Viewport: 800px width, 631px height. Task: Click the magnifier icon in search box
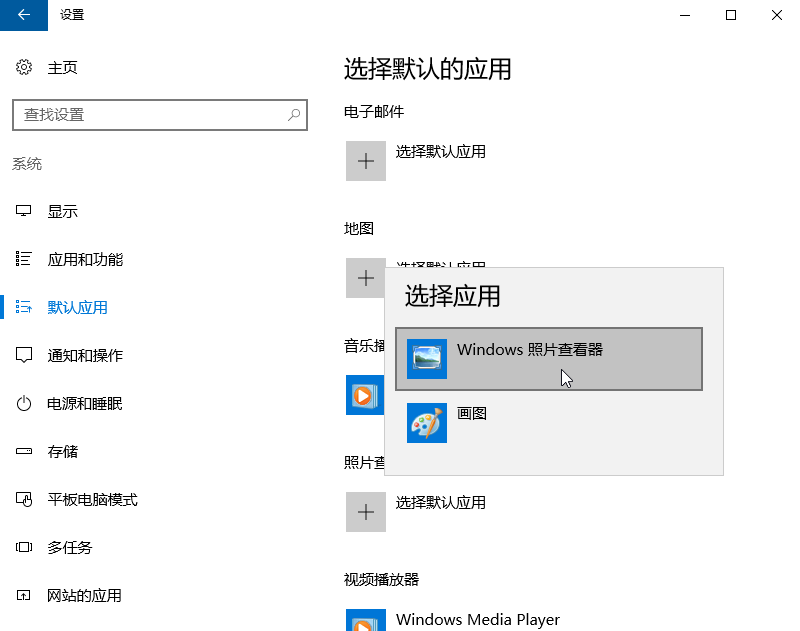pos(294,115)
